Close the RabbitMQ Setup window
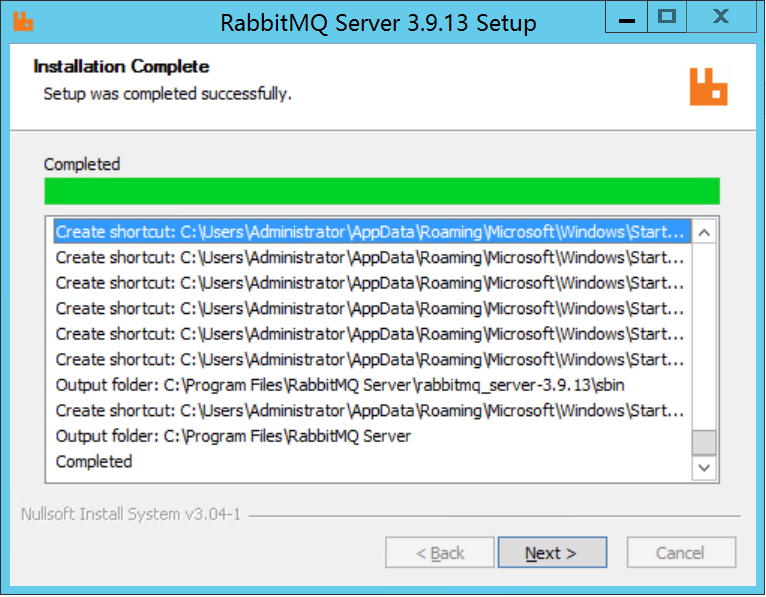The height and width of the screenshot is (597, 766). 721,17
